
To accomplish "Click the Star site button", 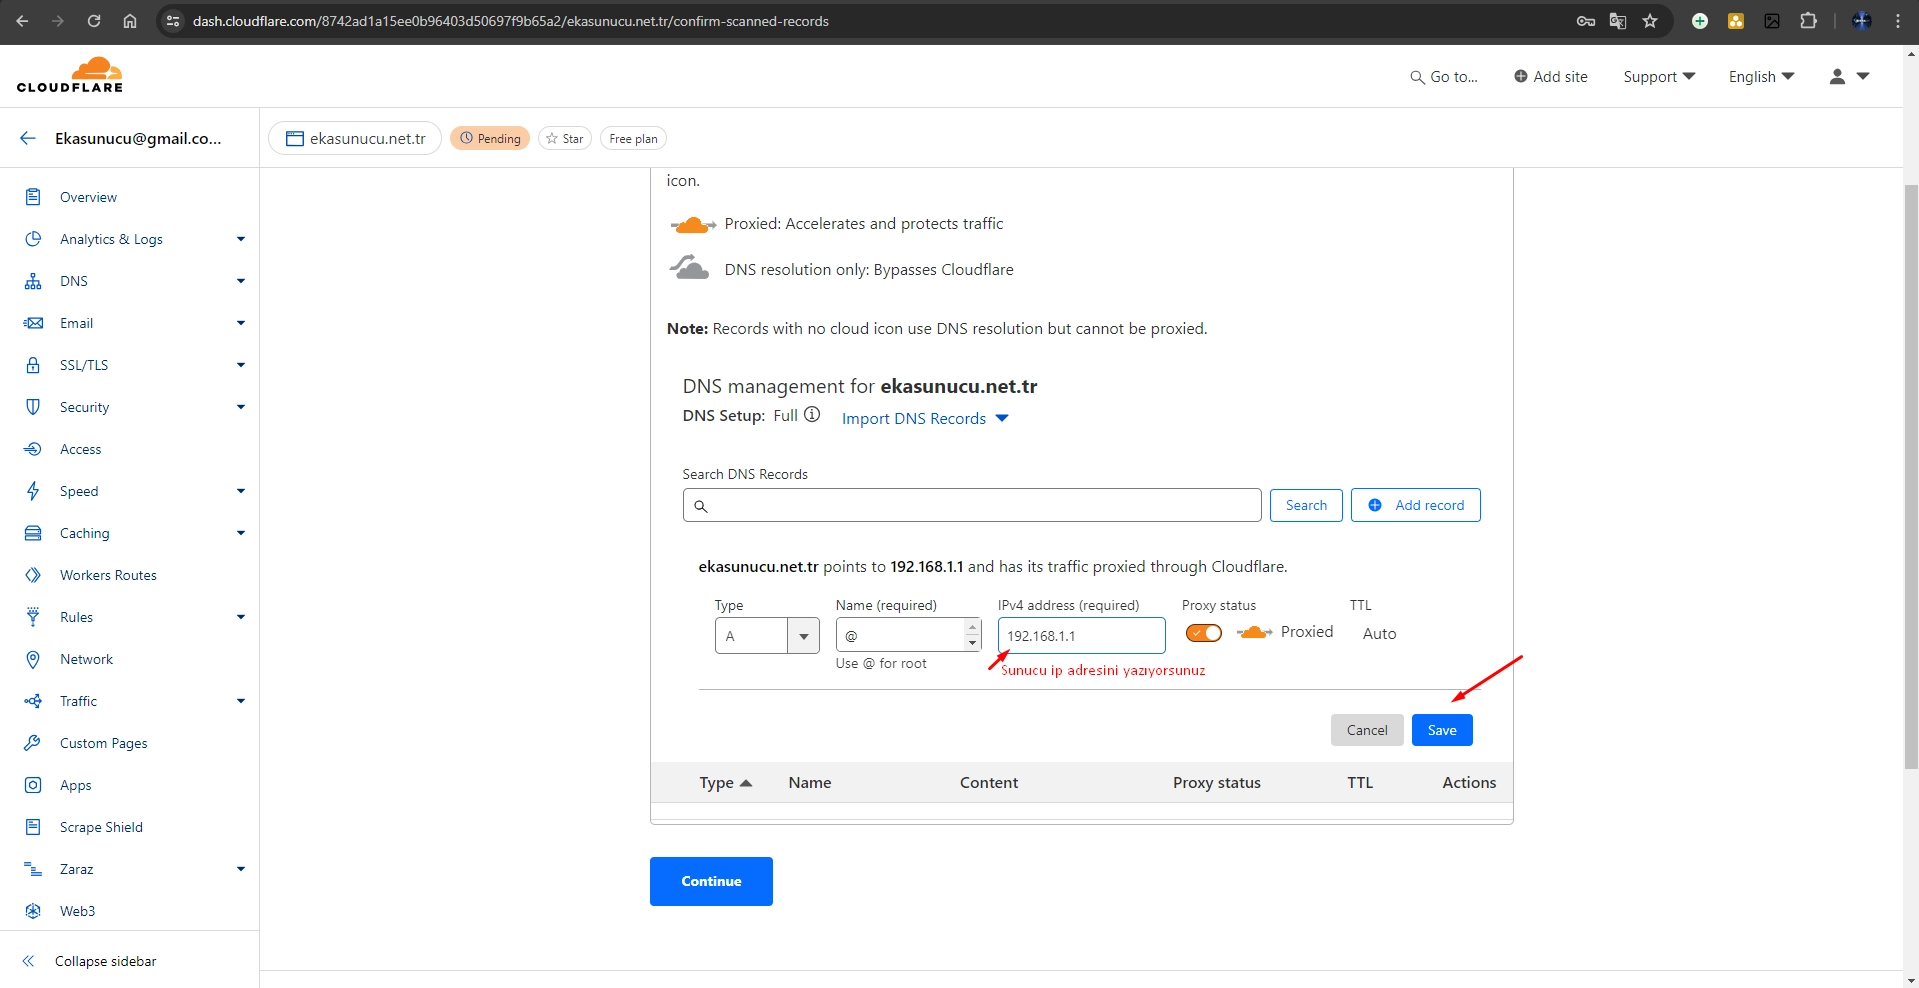I will click(x=565, y=138).
